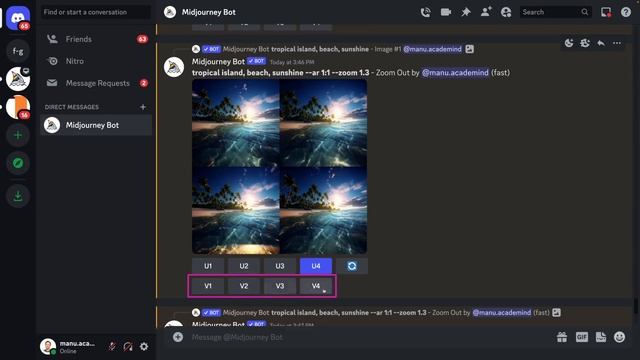The width and height of the screenshot is (640, 360).
Task: Click Midjourney Bot name in message header
Action: tap(218, 62)
